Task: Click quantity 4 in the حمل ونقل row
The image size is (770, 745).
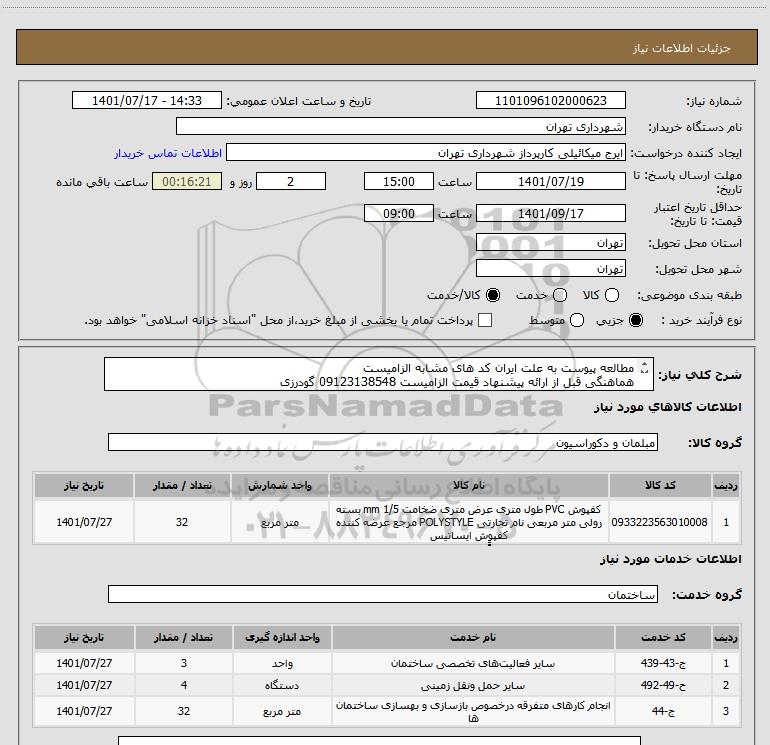Action: (184, 685)
